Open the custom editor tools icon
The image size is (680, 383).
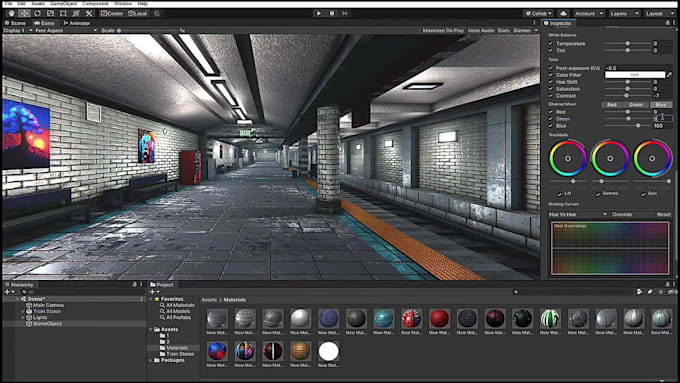pos(89,13)
